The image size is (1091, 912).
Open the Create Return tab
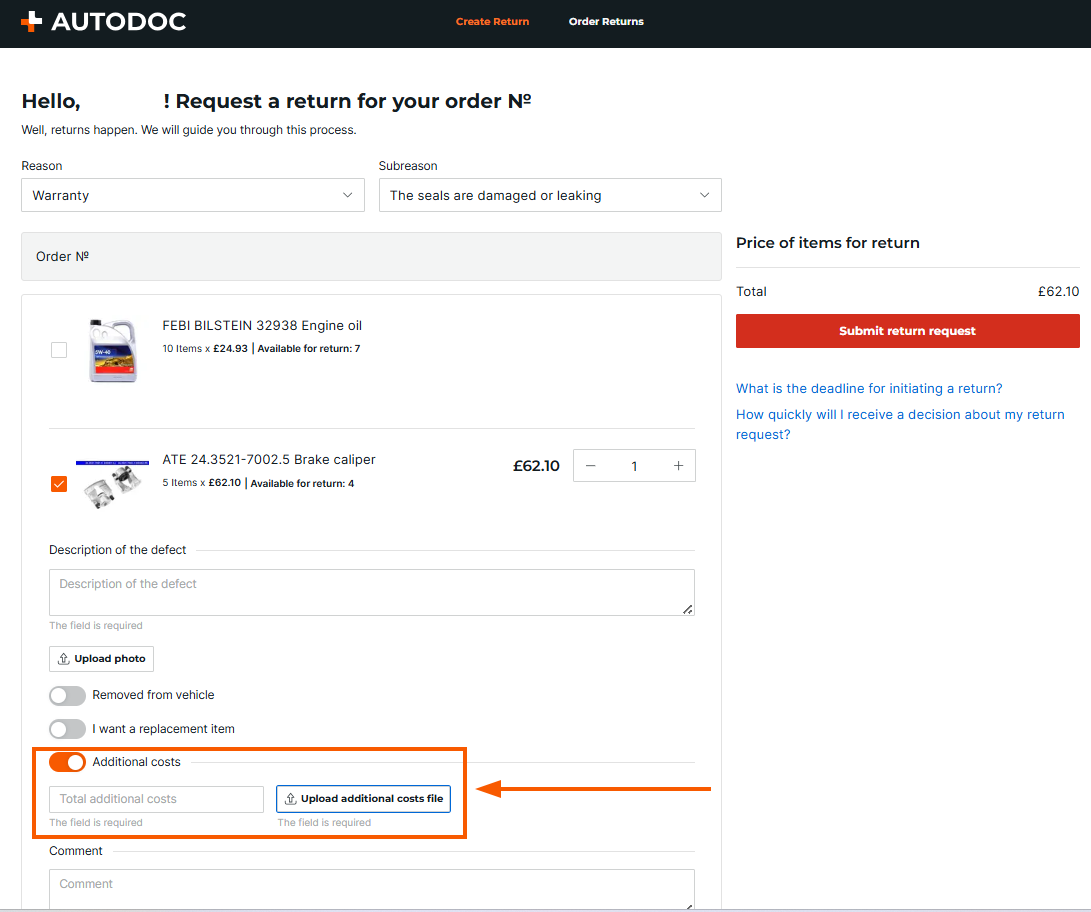pos(492,21)
